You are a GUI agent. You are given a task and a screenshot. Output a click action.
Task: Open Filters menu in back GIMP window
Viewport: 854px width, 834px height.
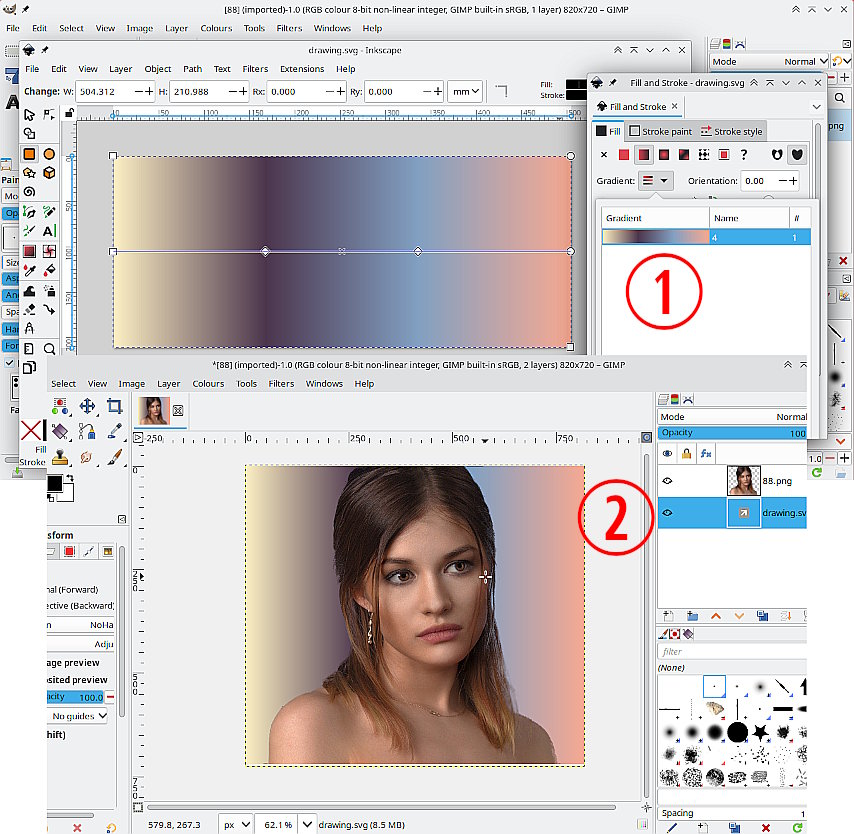(289, 28)
